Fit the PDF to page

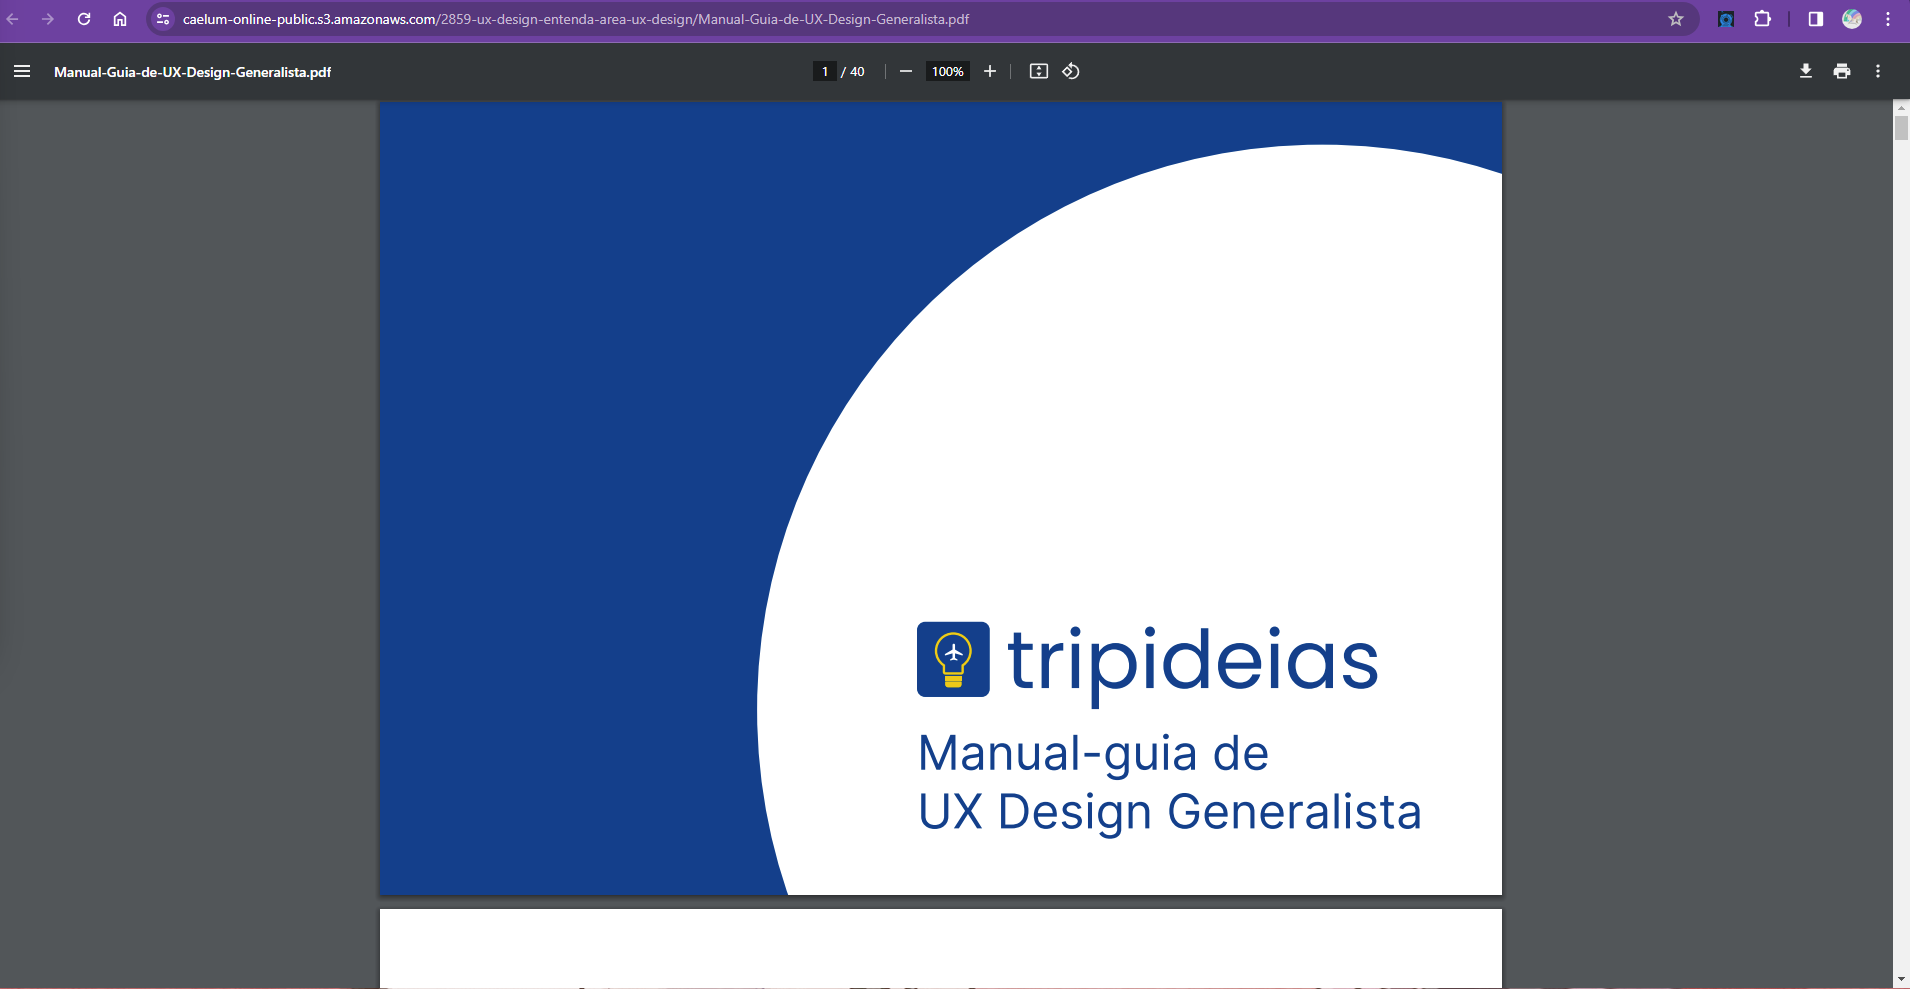pos(1039,71)
